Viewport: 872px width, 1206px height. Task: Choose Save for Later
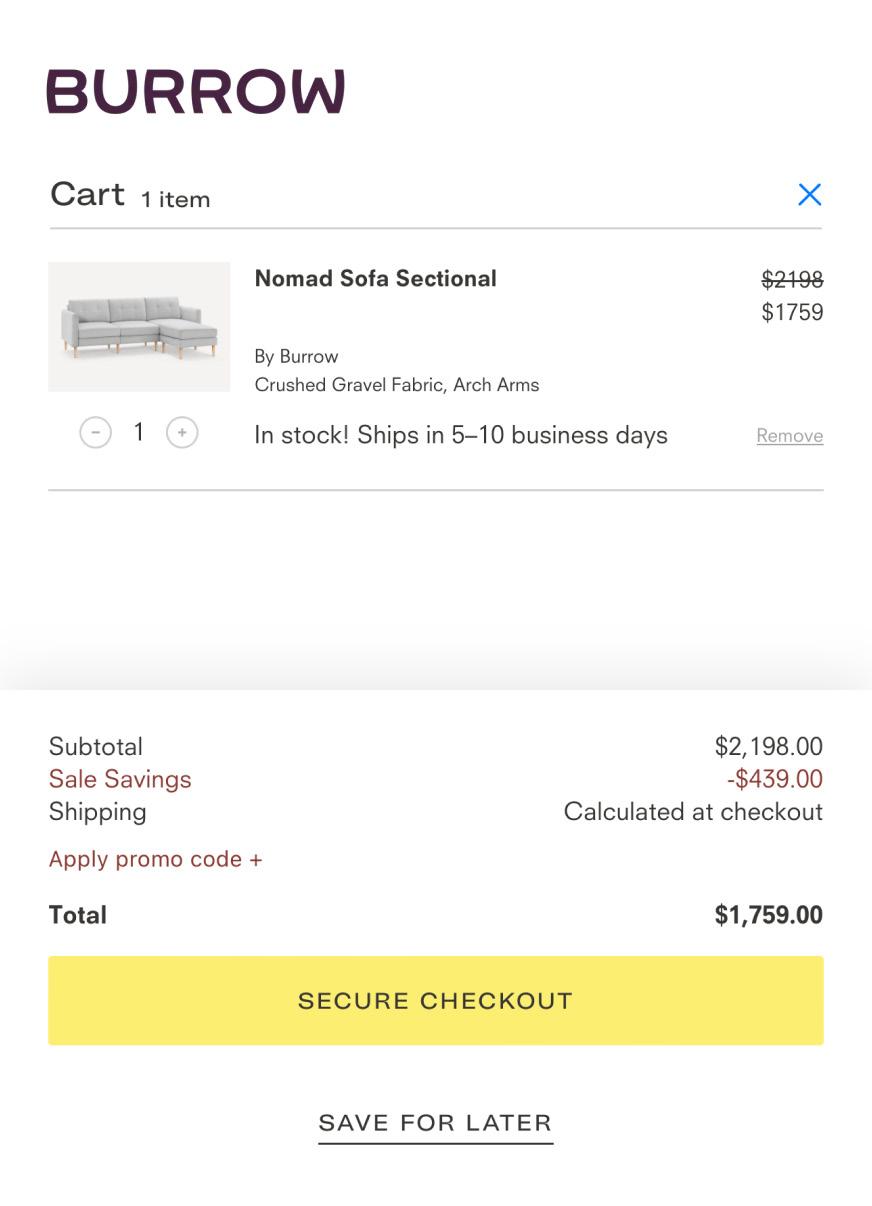tap(435, 1123)
